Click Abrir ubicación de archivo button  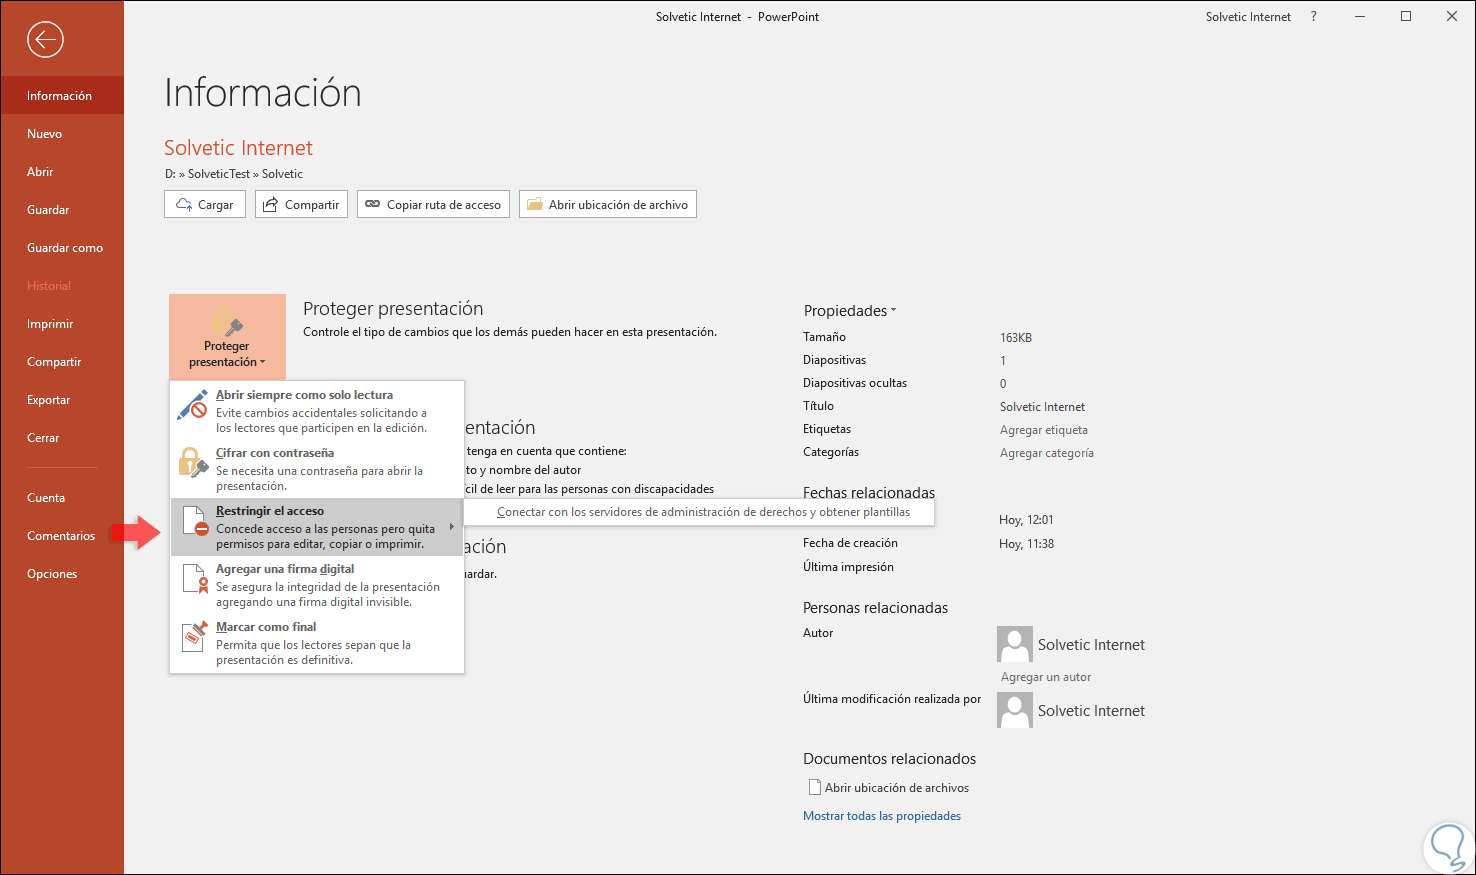[x=608, y=204]
